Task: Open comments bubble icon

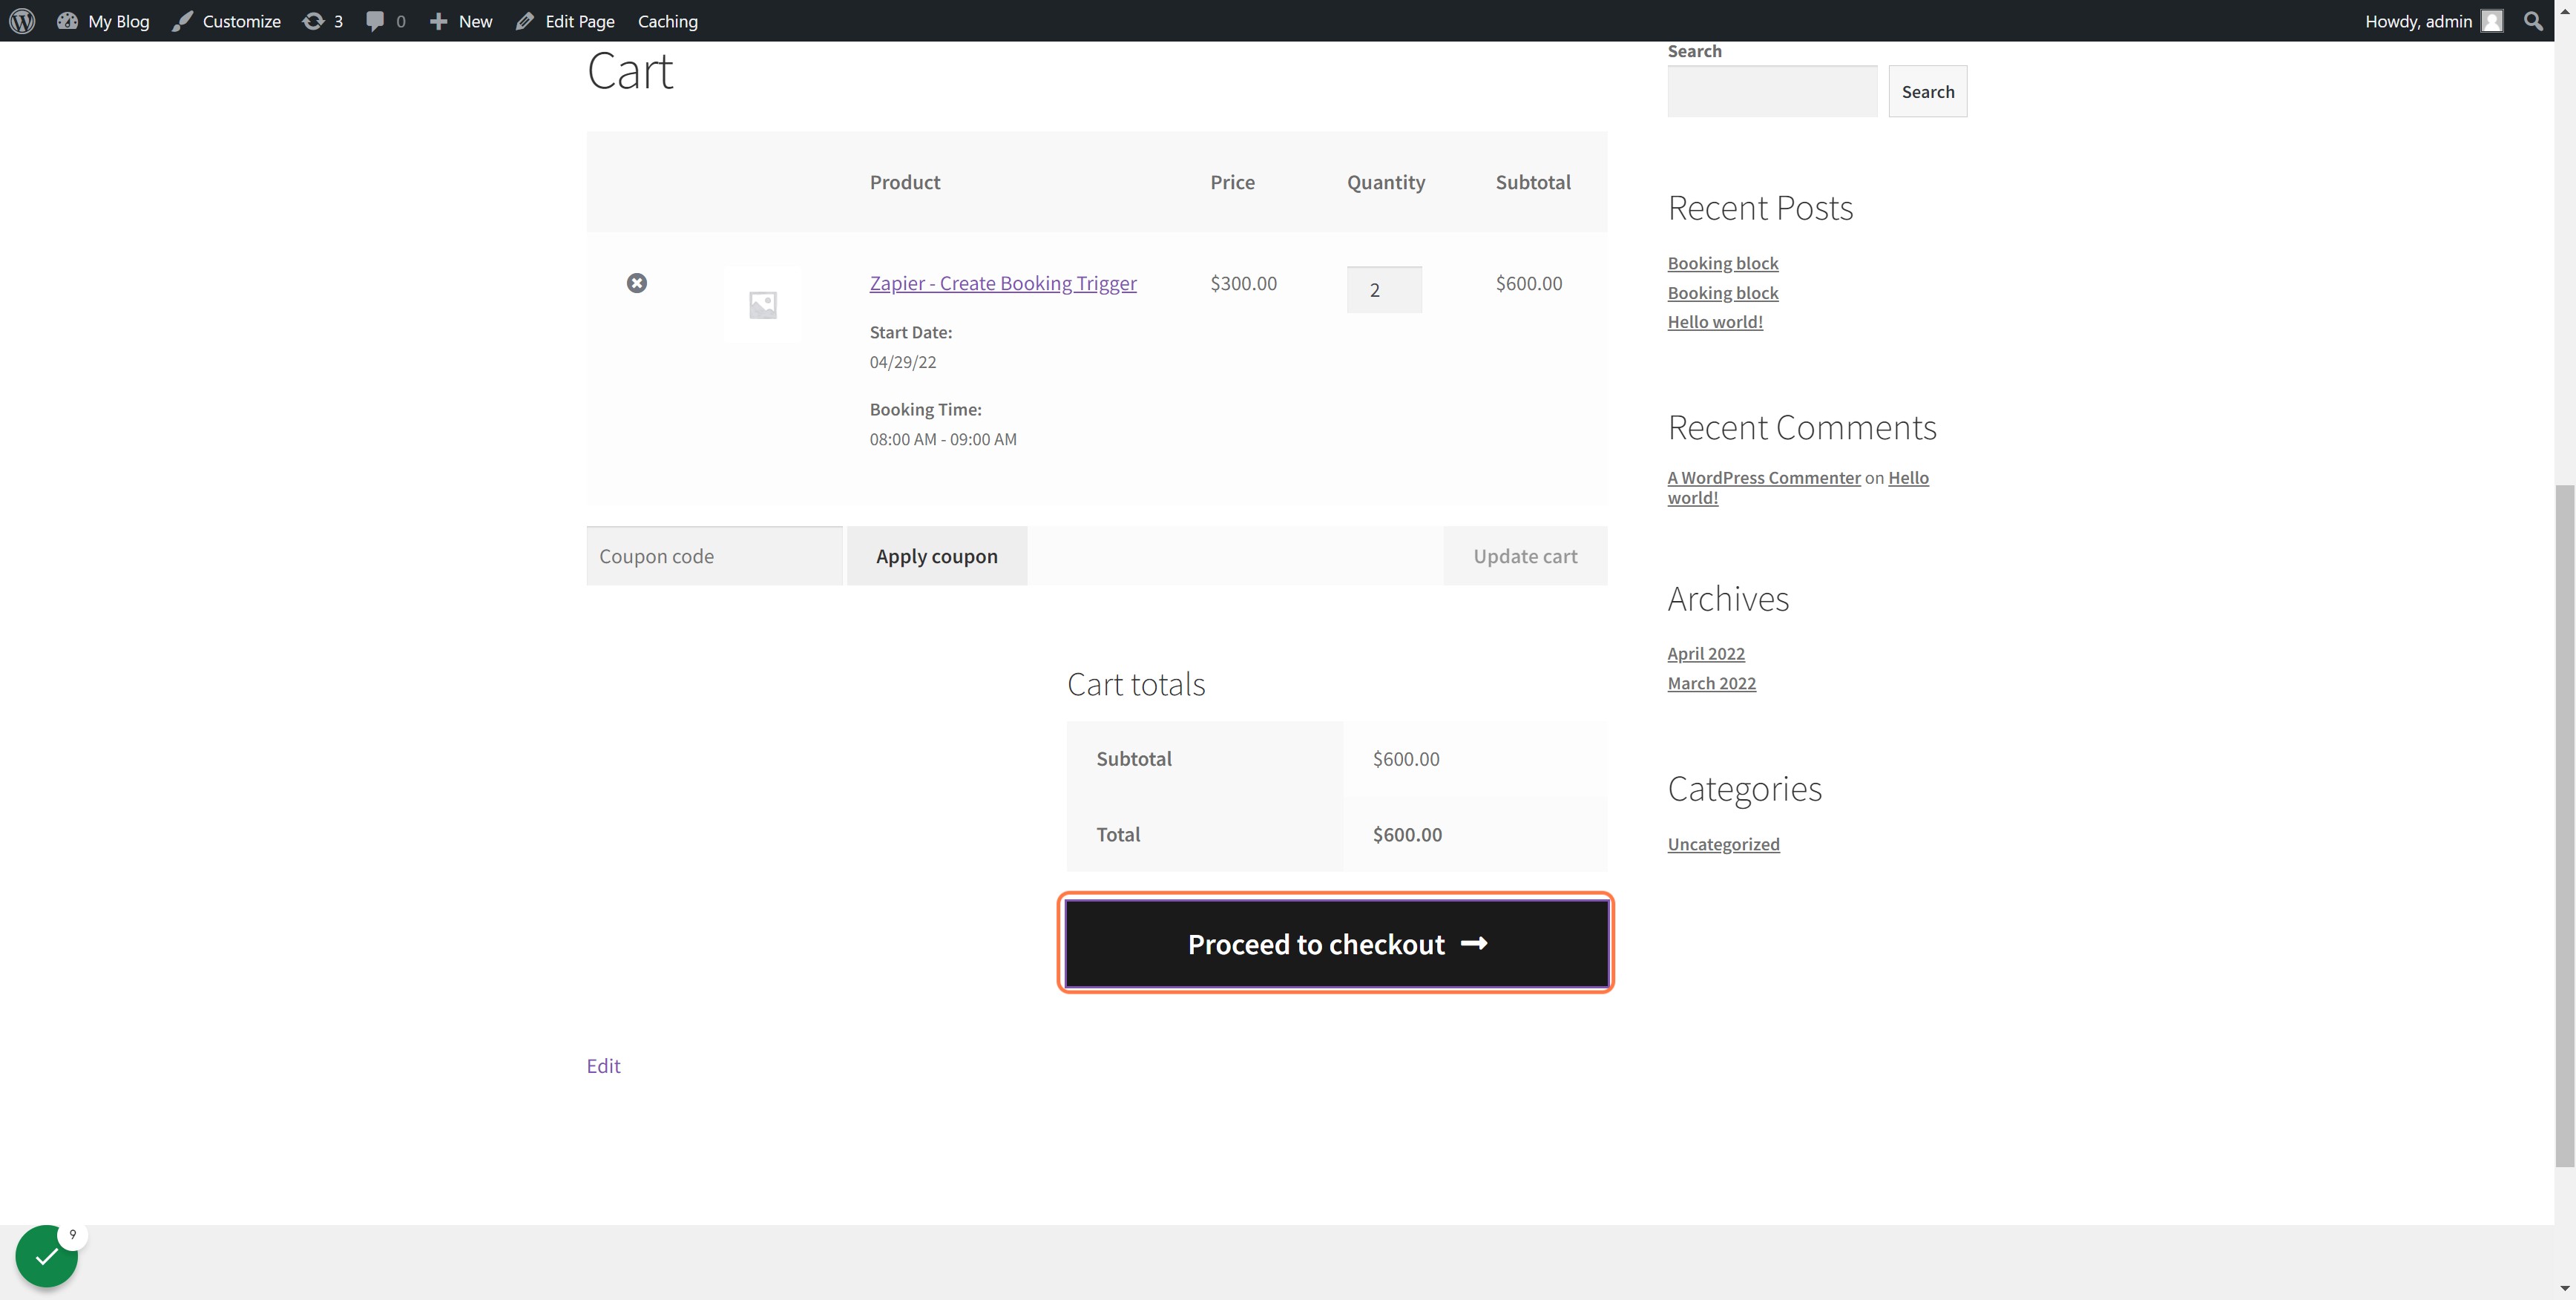Action: [386, 21]
